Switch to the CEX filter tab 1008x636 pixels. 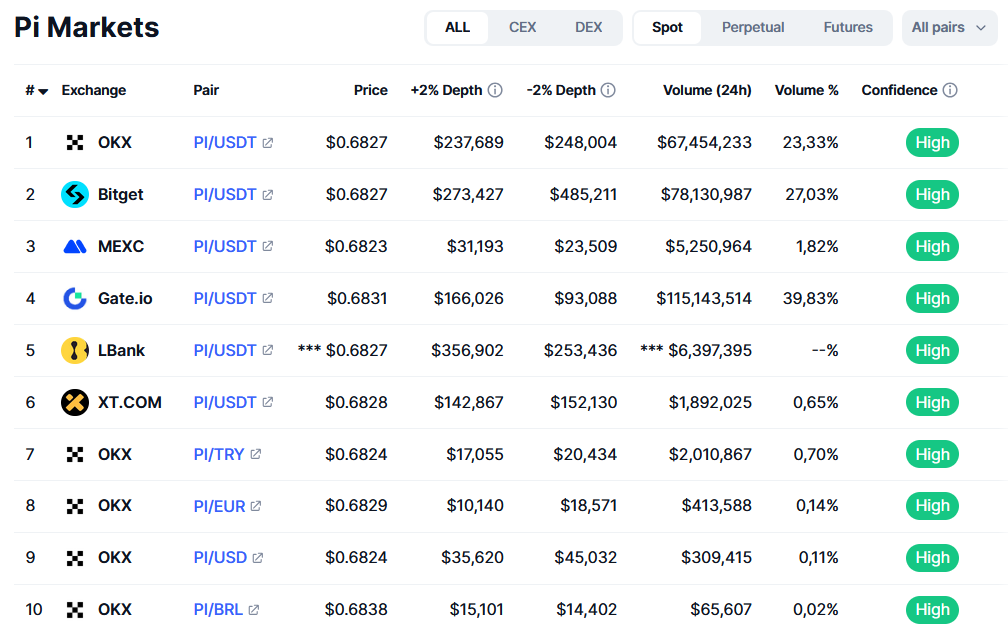[523, 28]
